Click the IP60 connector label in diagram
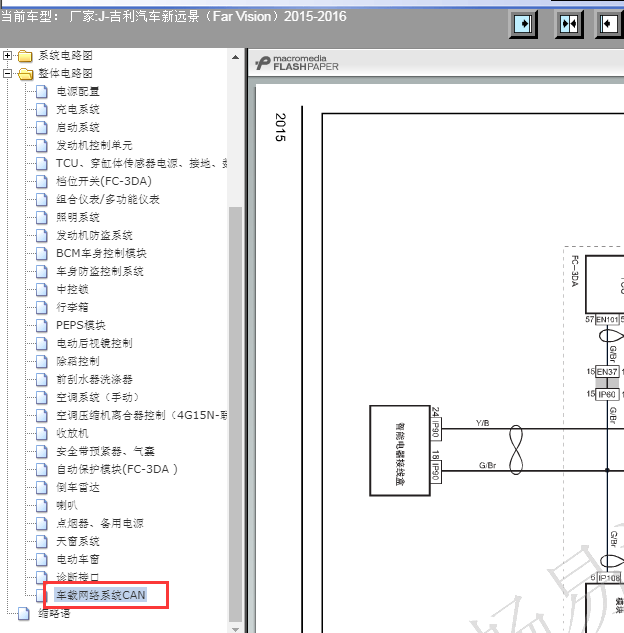The width and height of the screenshot is (624, 633). pos(607,394)
